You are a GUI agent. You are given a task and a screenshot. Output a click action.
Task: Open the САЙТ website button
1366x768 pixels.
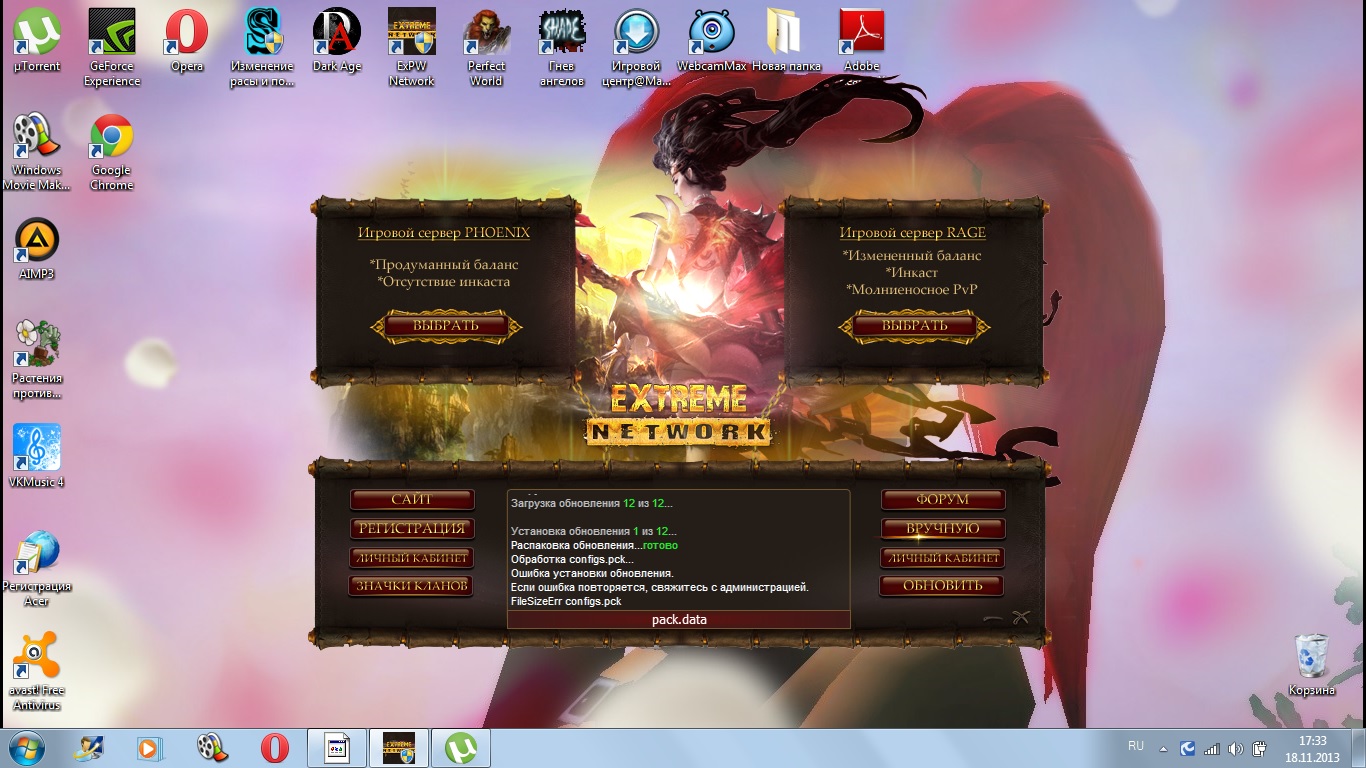click(x=411, y=499)
